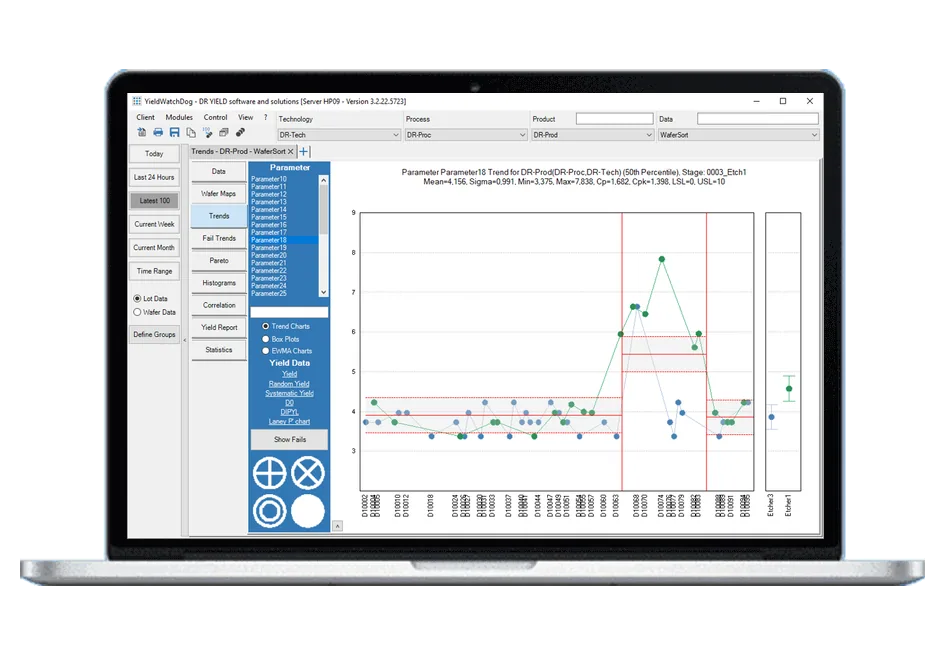The width and height of the screenshot is (945, 655).
Task: Click the parameter list scroll-up arrow
Action: pyautogui.click(x=324, y=180)
